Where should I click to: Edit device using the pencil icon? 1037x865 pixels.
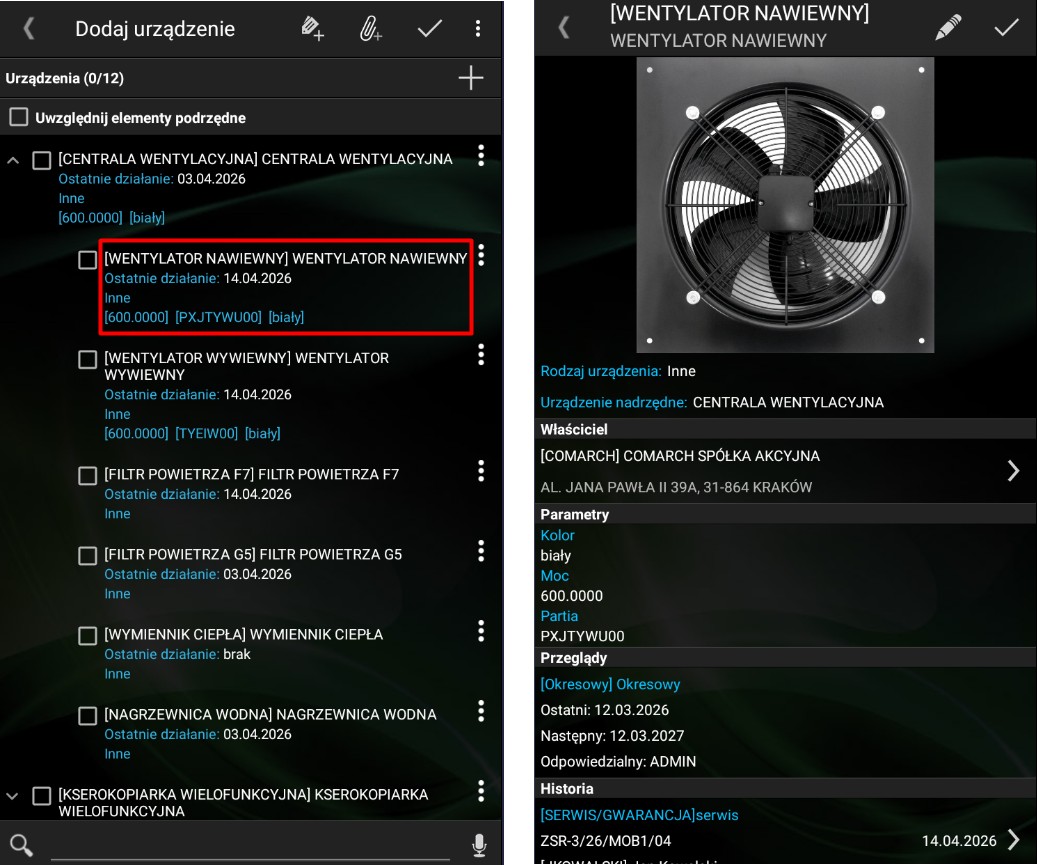coord(947,28)
